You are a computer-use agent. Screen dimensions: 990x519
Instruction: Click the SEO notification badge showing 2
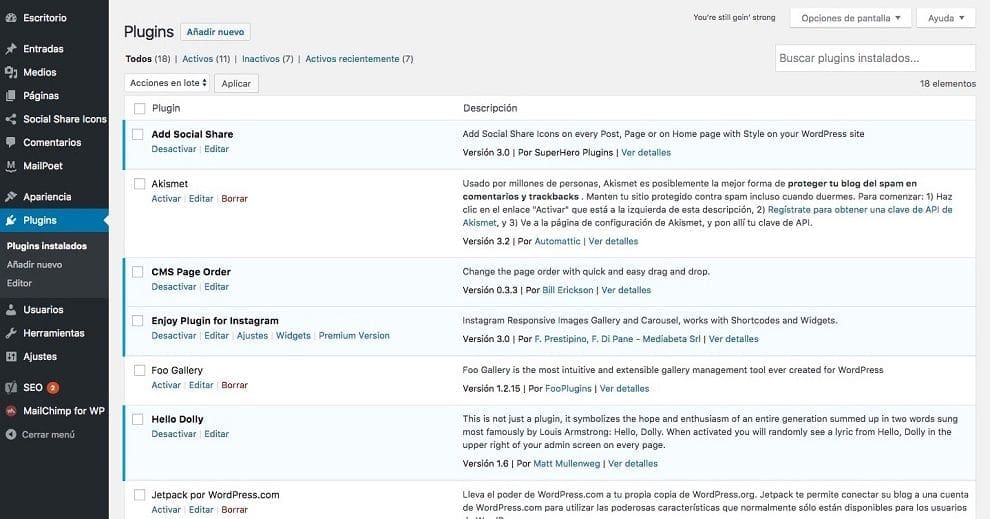point(53,388)
